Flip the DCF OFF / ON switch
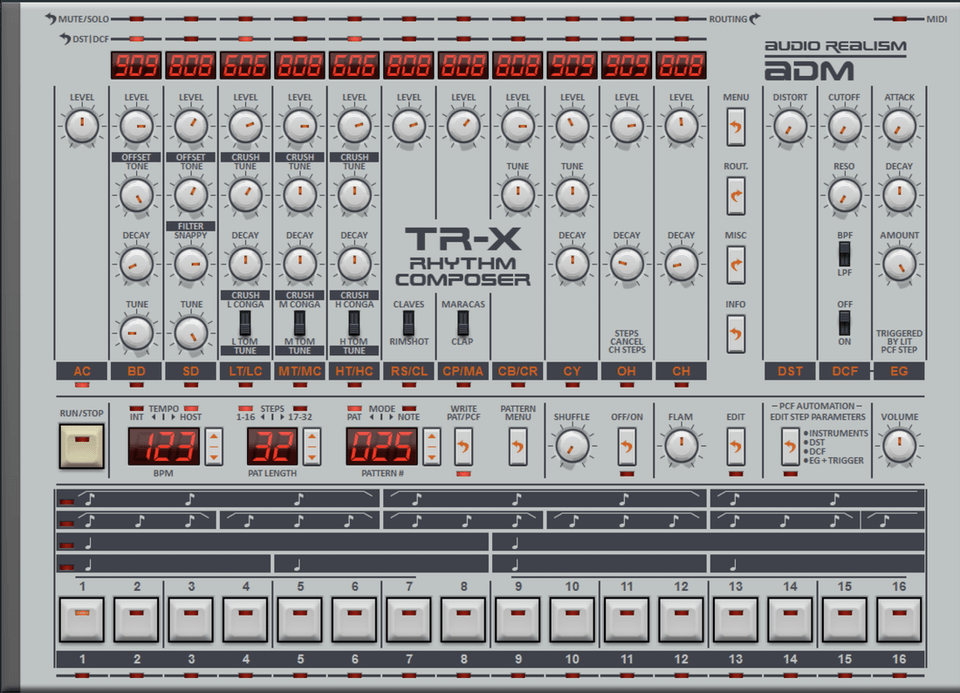Image resolution: width=960 pixels, height=693 pixels. point(844,323)
